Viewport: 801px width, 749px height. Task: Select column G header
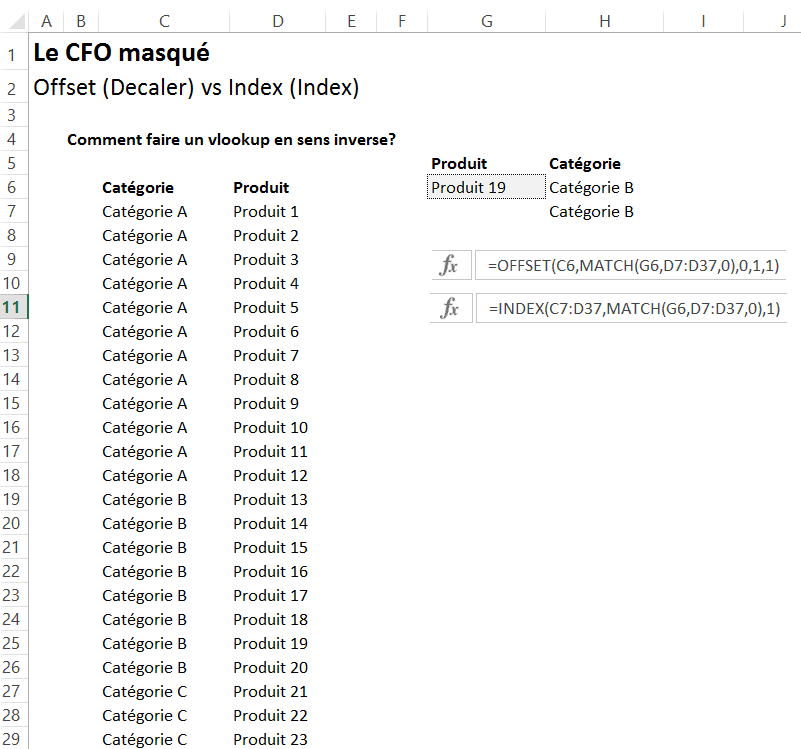point(486,20)
